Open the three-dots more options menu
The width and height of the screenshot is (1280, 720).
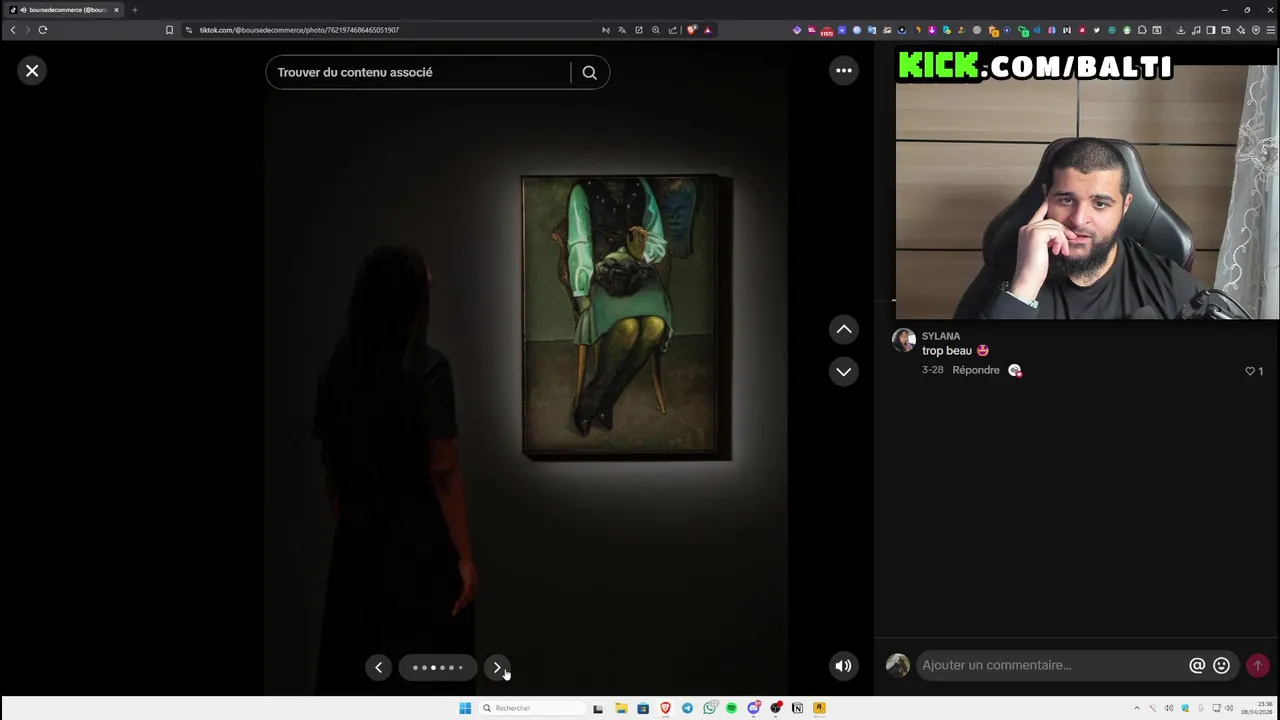pos(844,70)
